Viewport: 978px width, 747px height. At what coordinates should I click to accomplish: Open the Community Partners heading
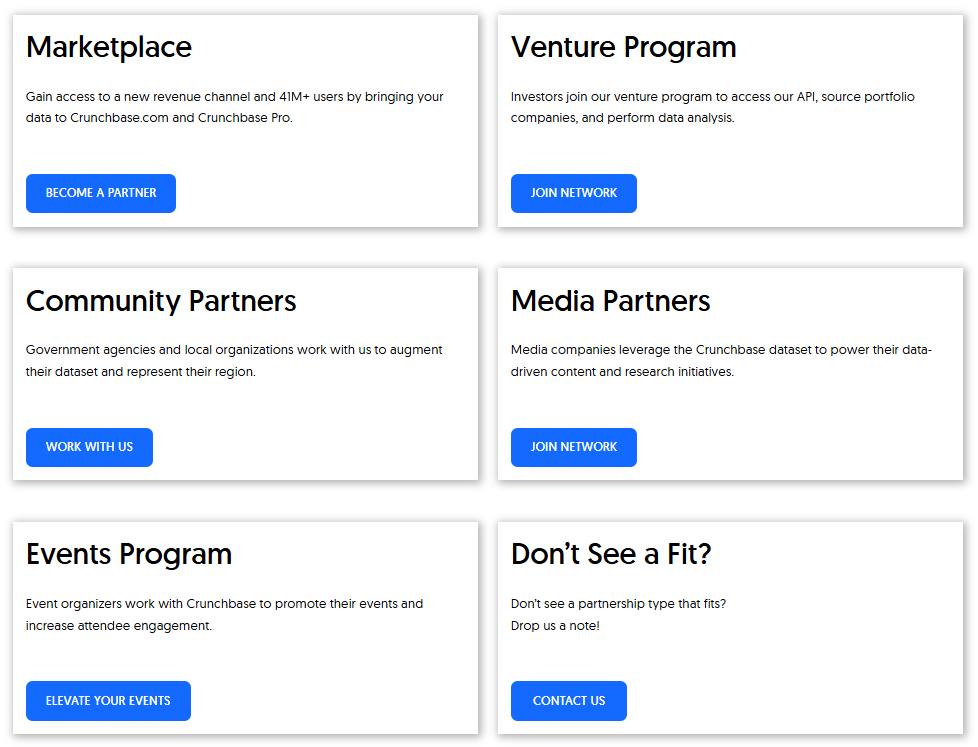161,301
